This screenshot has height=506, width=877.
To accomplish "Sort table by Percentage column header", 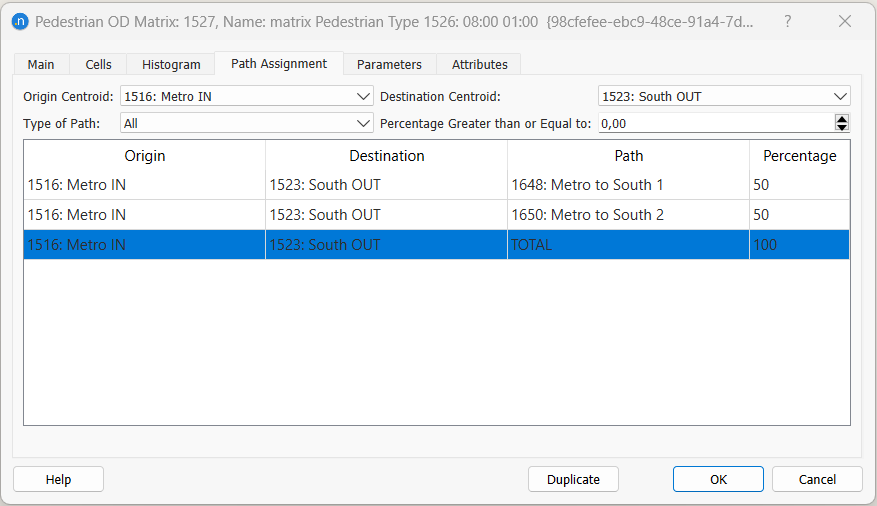I will click(799, 156).
